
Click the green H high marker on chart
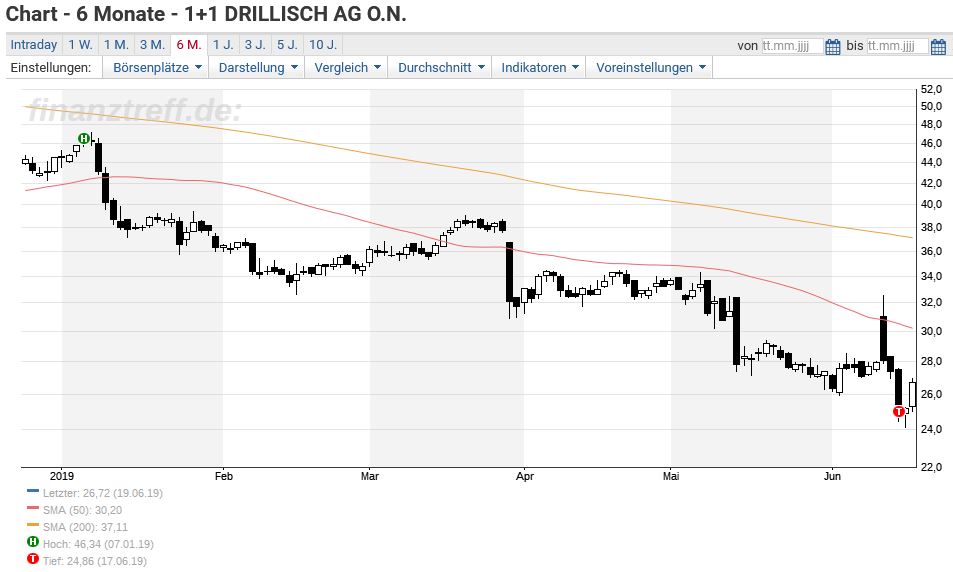(84, 139)
